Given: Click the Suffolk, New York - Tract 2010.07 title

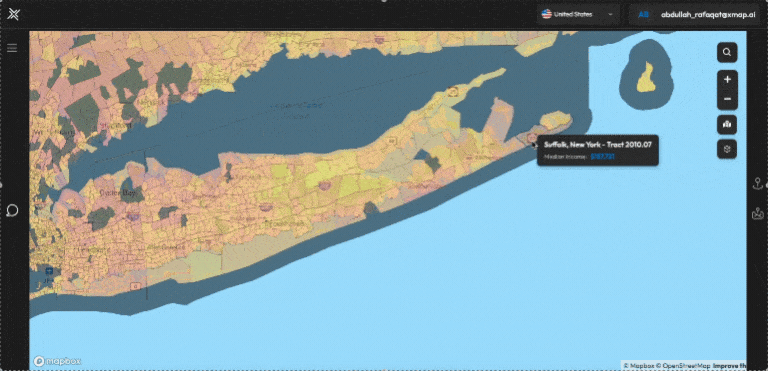Looking at the screenshot, I should coord(598,145).
